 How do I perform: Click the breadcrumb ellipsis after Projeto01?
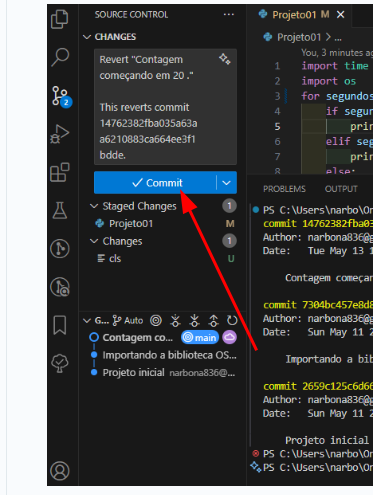(x=338, y=38)
